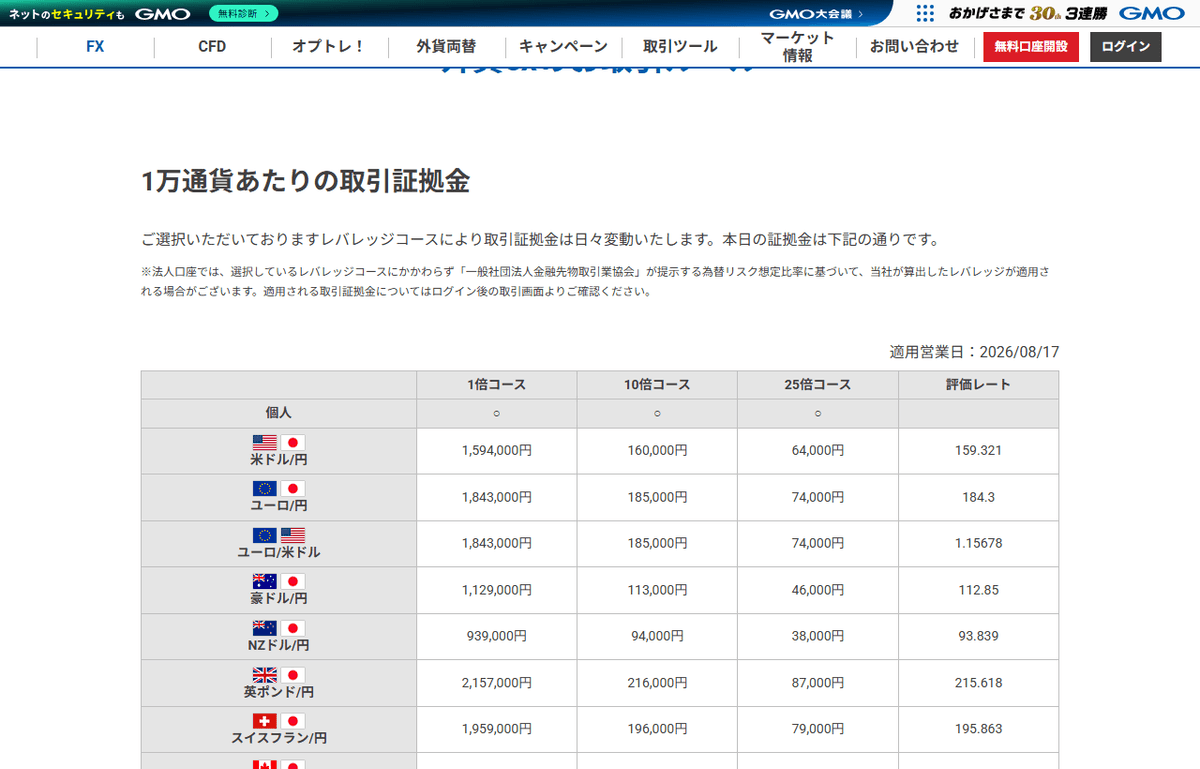
Task: Click the 939,000円 cell
Action: tap(496, 636)
